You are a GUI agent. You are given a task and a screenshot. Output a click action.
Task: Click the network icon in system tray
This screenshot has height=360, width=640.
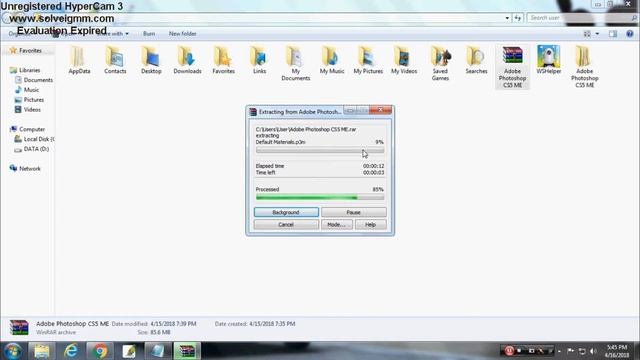click(x=582, y=351)
